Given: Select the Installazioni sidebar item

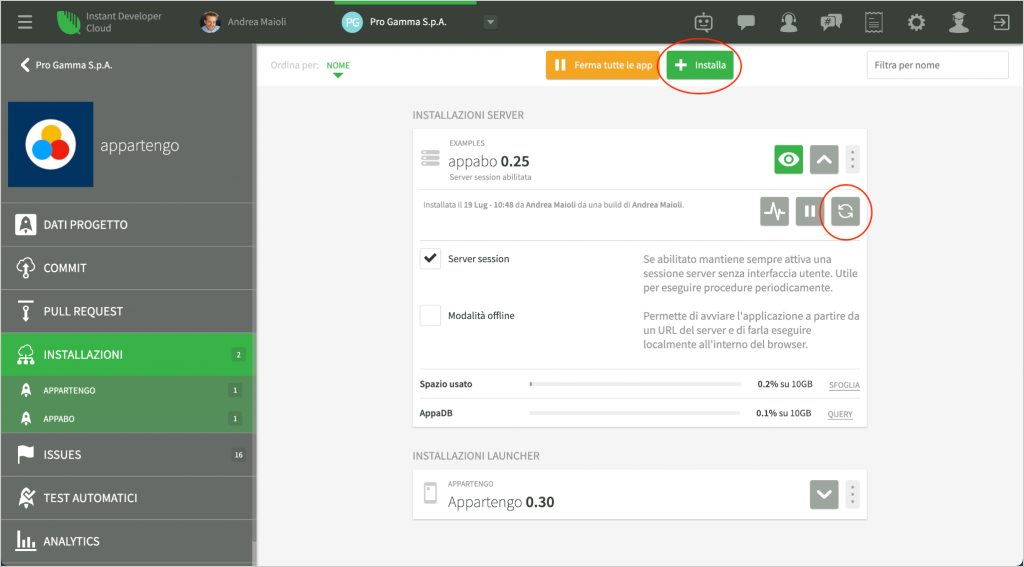Looking at the screenshot, I should pyautogui.click(x=127, y=355).
